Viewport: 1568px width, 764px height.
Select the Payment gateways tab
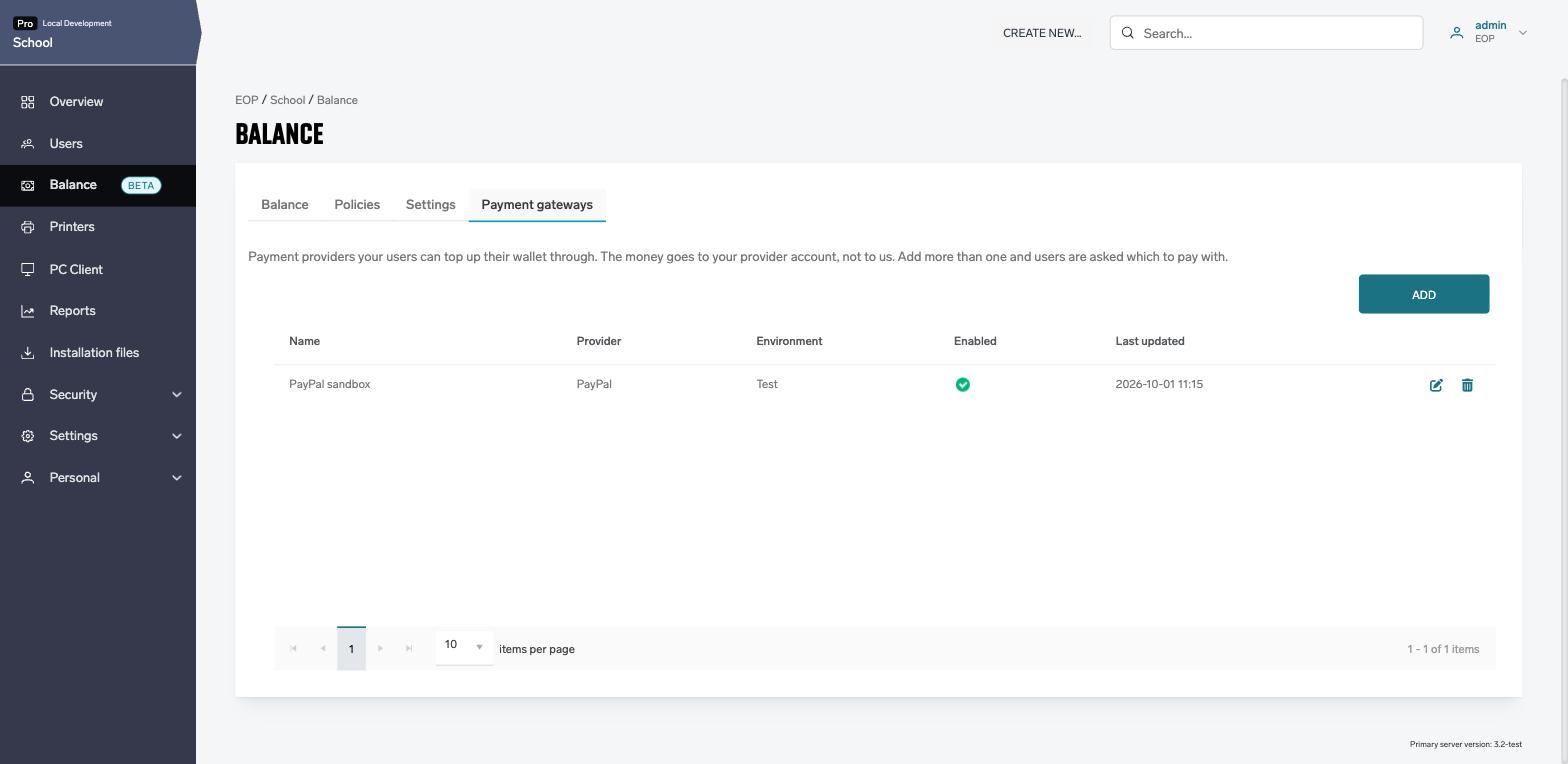click(537, 205)
